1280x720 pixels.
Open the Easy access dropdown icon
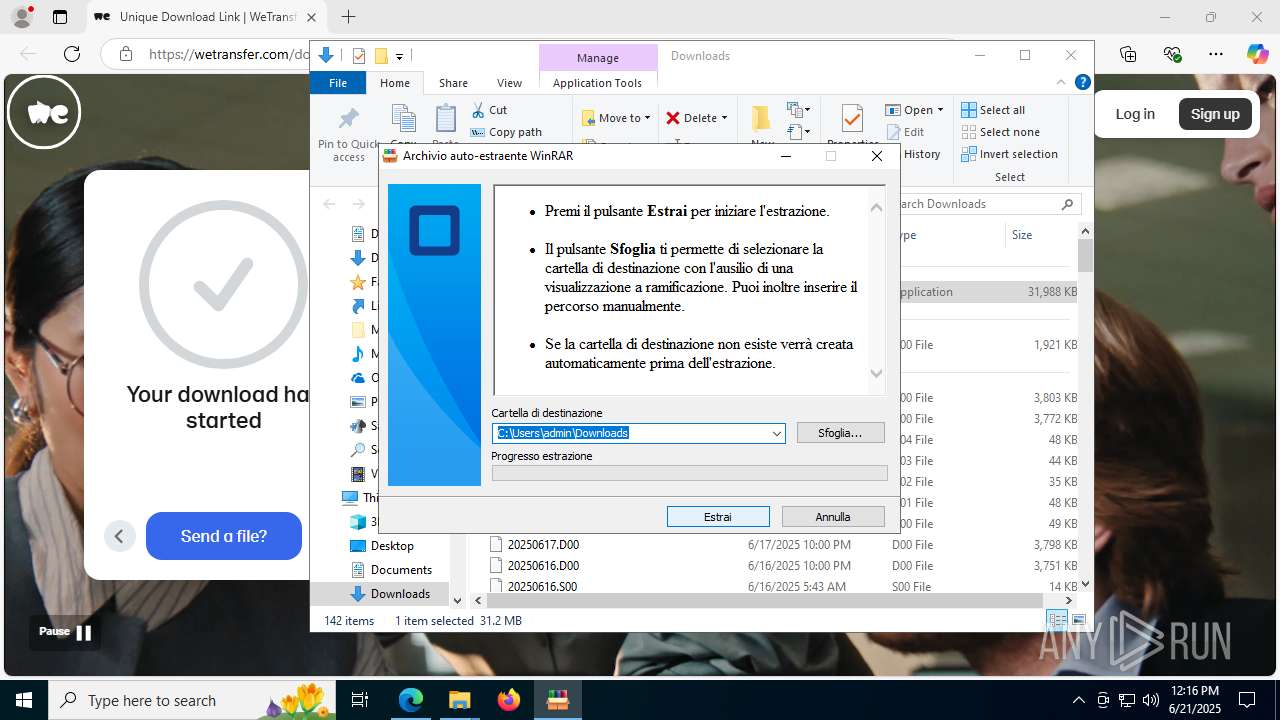[x=798, y=131]
